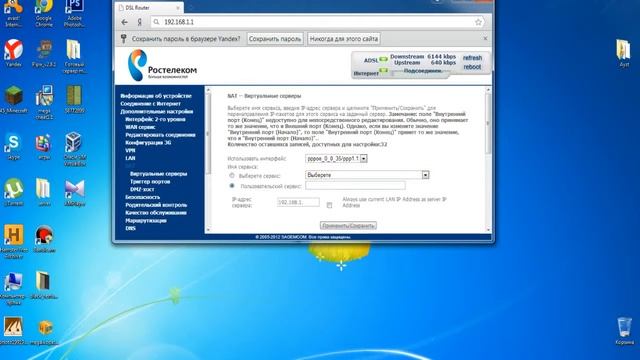Select the custom service radio button
640x360 pixels.
tap(232, 186)
